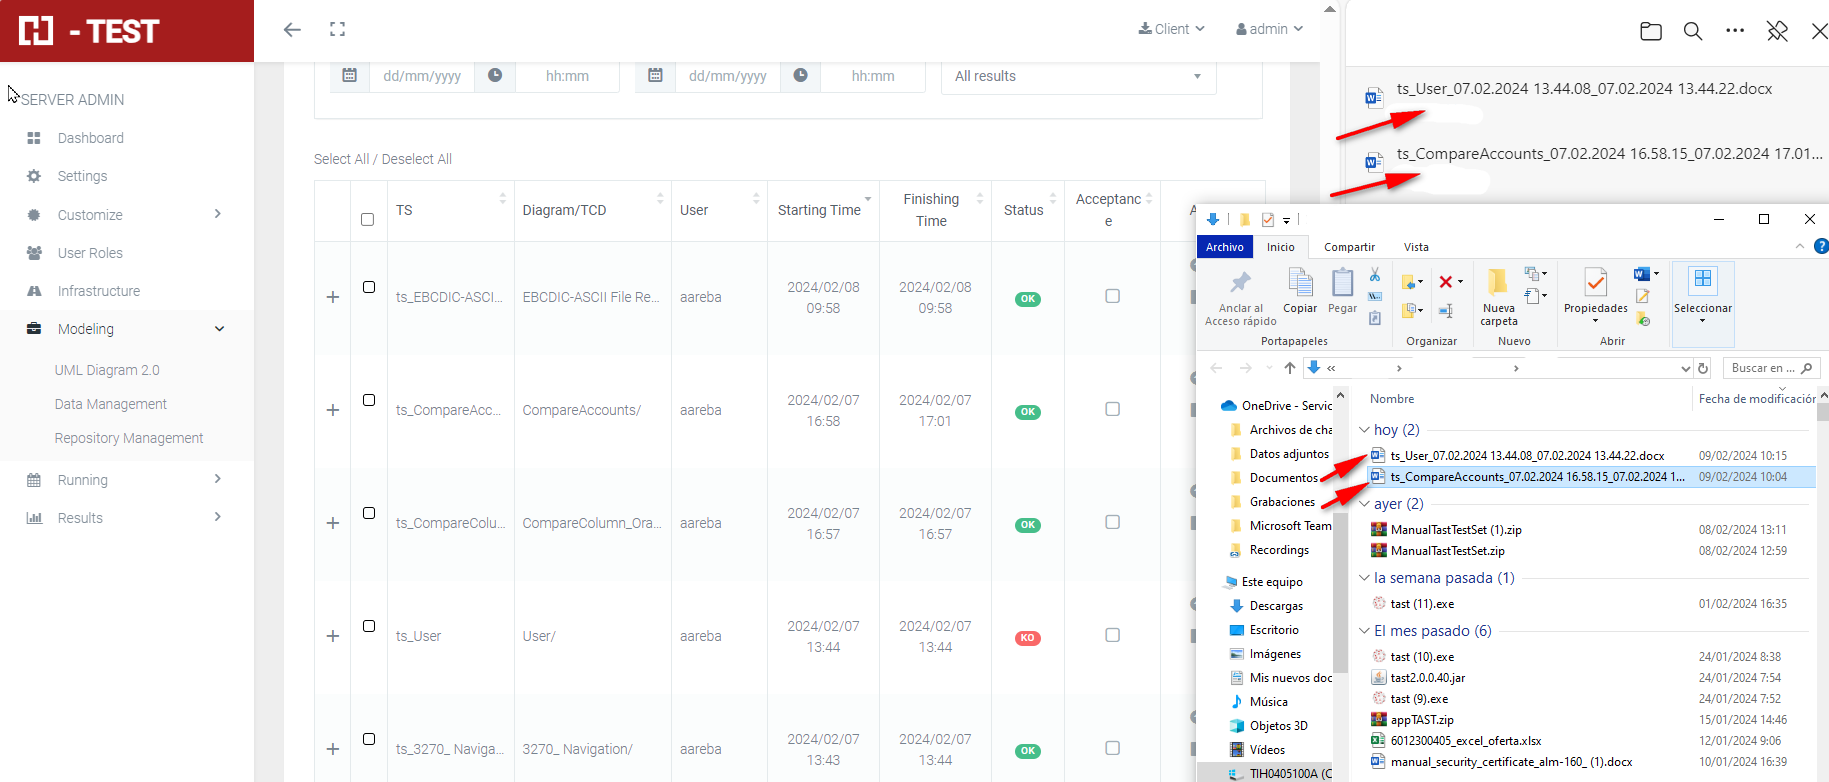Open the Vista ribbon tab
The width and height of the screenshot is (1829, 782).
1415,247
